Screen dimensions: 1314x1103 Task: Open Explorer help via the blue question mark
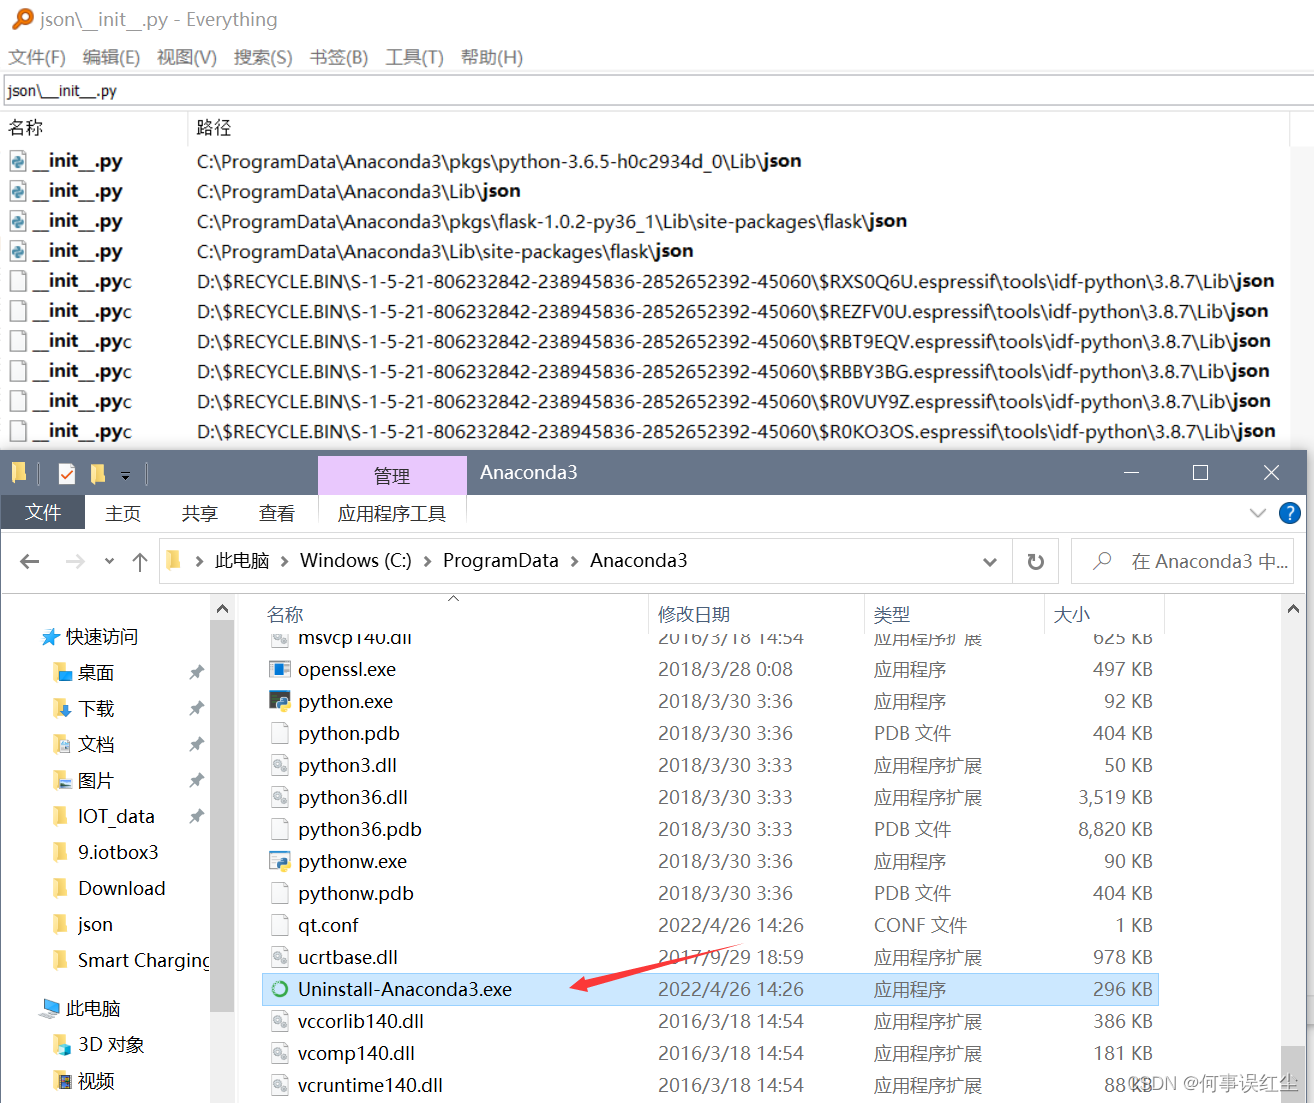tap(1290, 513)
